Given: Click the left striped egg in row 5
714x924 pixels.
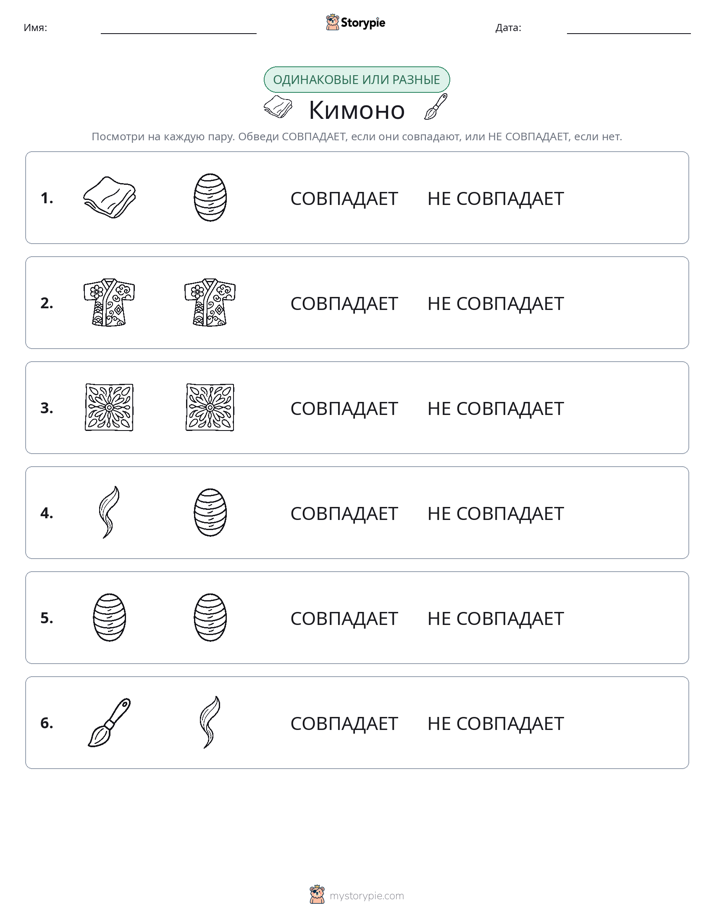Looking at the screenshot, I should click(x=110, y=618).
